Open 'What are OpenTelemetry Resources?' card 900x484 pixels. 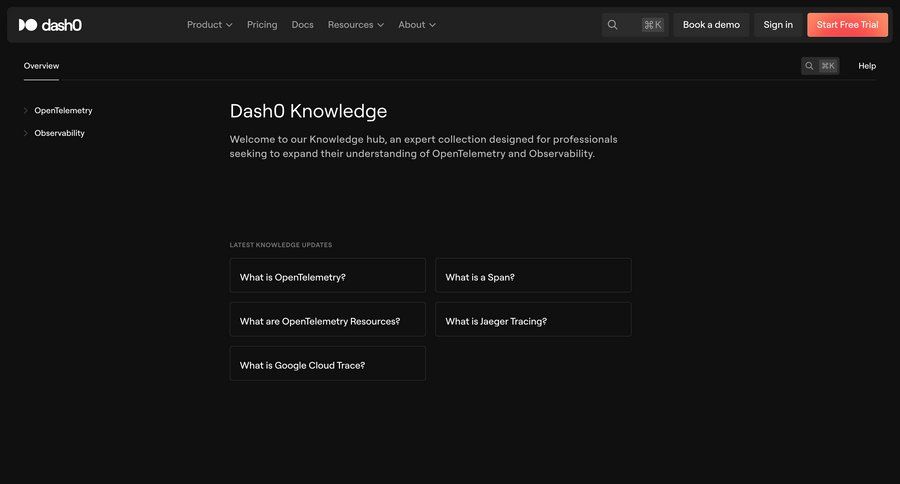point(328,320)
